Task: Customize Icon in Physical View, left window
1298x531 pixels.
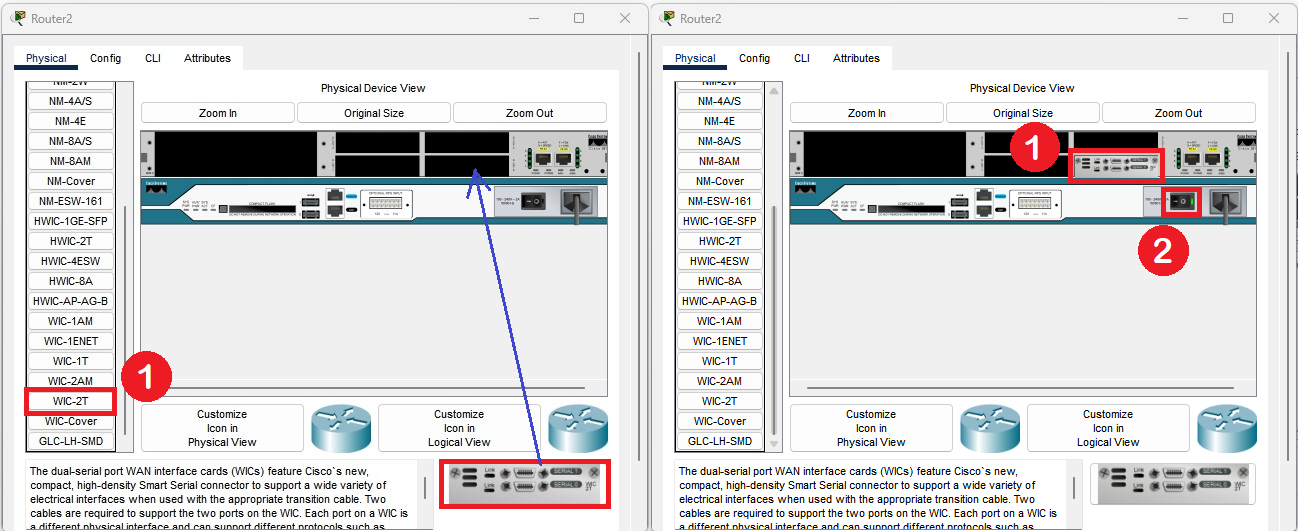Action: (222, 428)
